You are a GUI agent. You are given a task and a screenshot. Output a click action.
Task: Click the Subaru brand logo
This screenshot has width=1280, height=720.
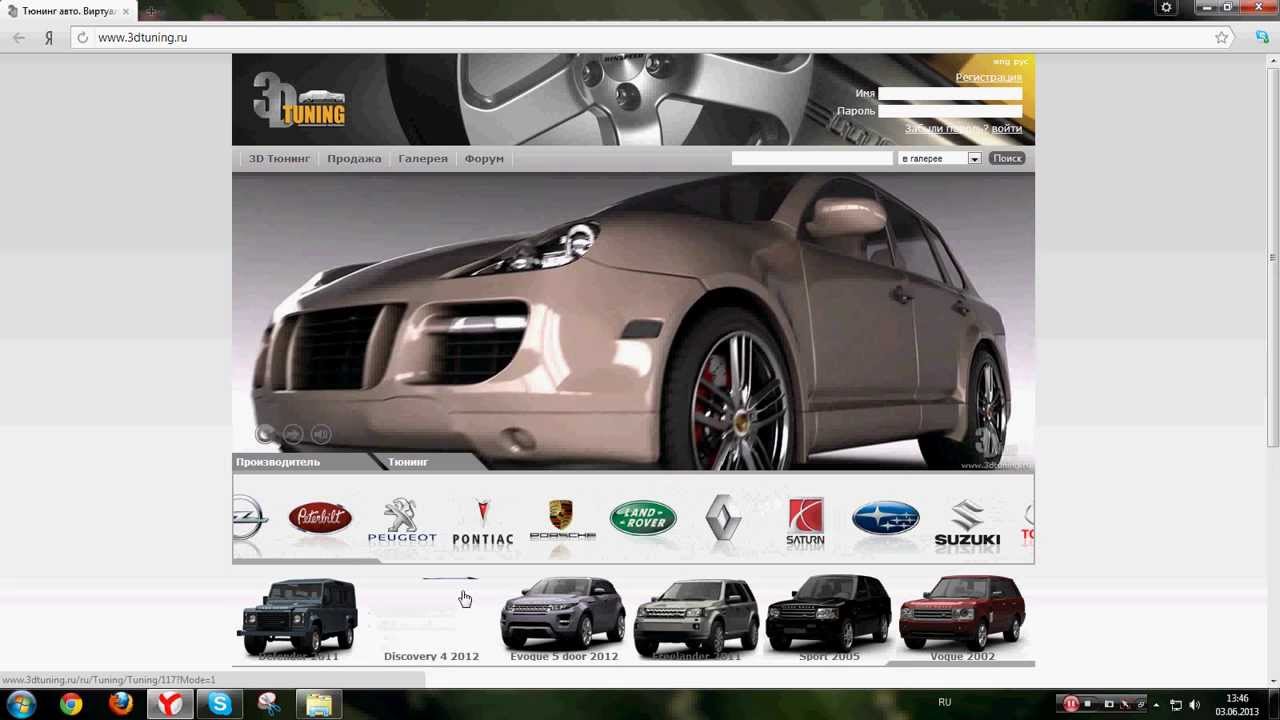click(885, 518)
